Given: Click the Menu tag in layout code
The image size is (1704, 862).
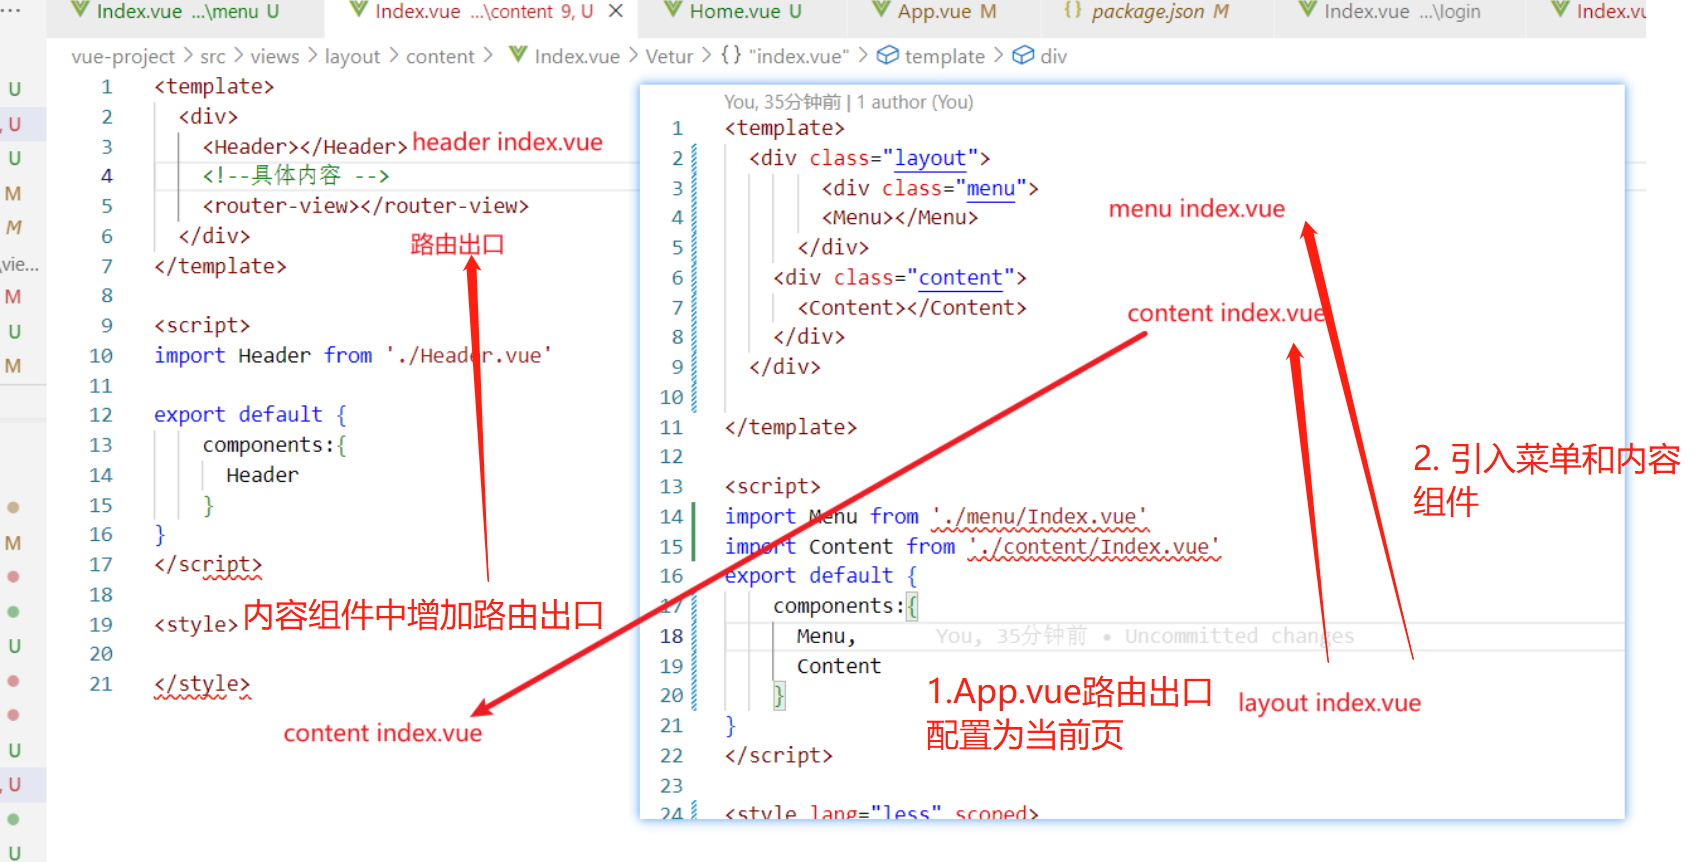Looking at the screenshot, I should point(900,217).
